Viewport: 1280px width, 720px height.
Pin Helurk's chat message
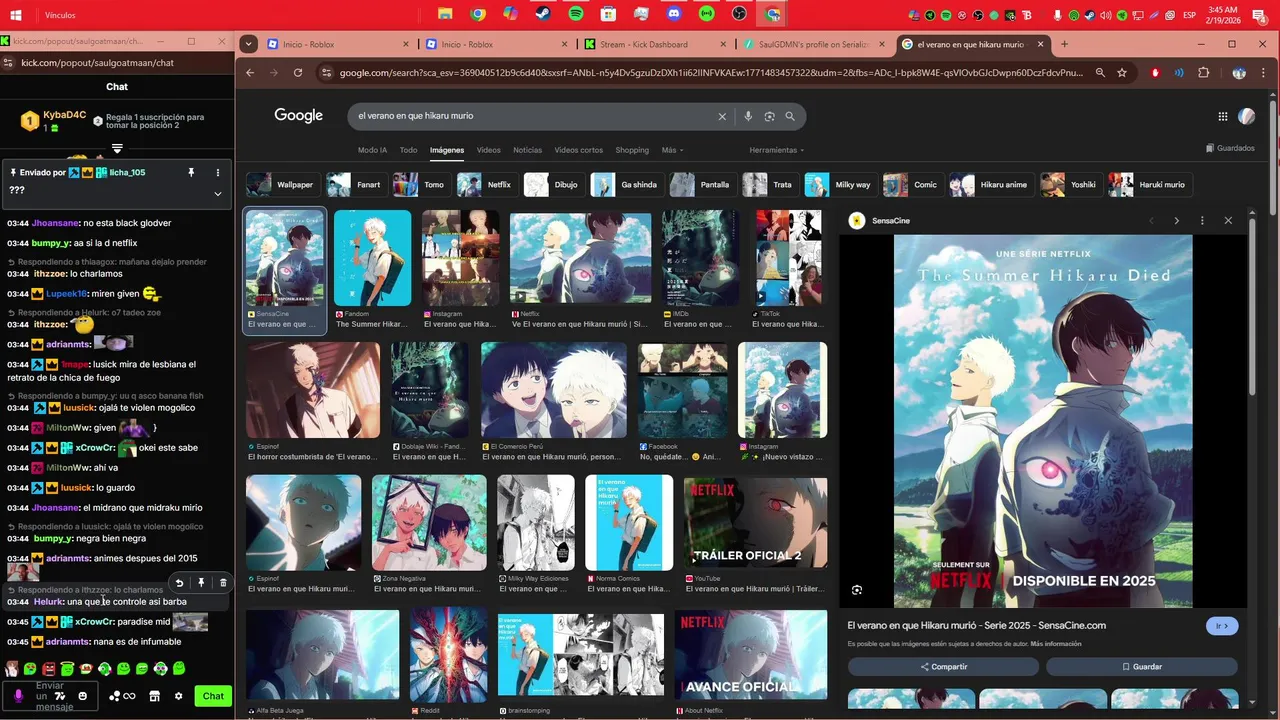tap(201, 583)
